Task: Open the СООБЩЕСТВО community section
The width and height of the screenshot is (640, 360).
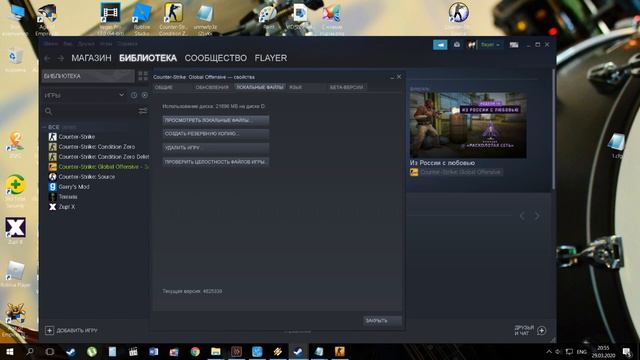Action: (216, 58)
